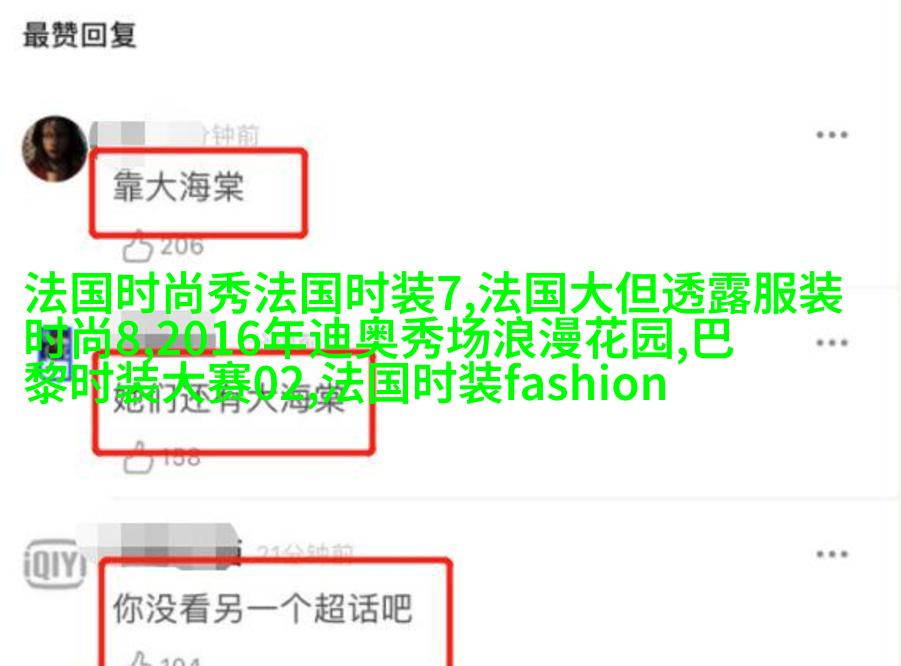Viewport: 901px width, 666px height.
Task: Click blurred username of first commenter
Action: tap(147, 134)
